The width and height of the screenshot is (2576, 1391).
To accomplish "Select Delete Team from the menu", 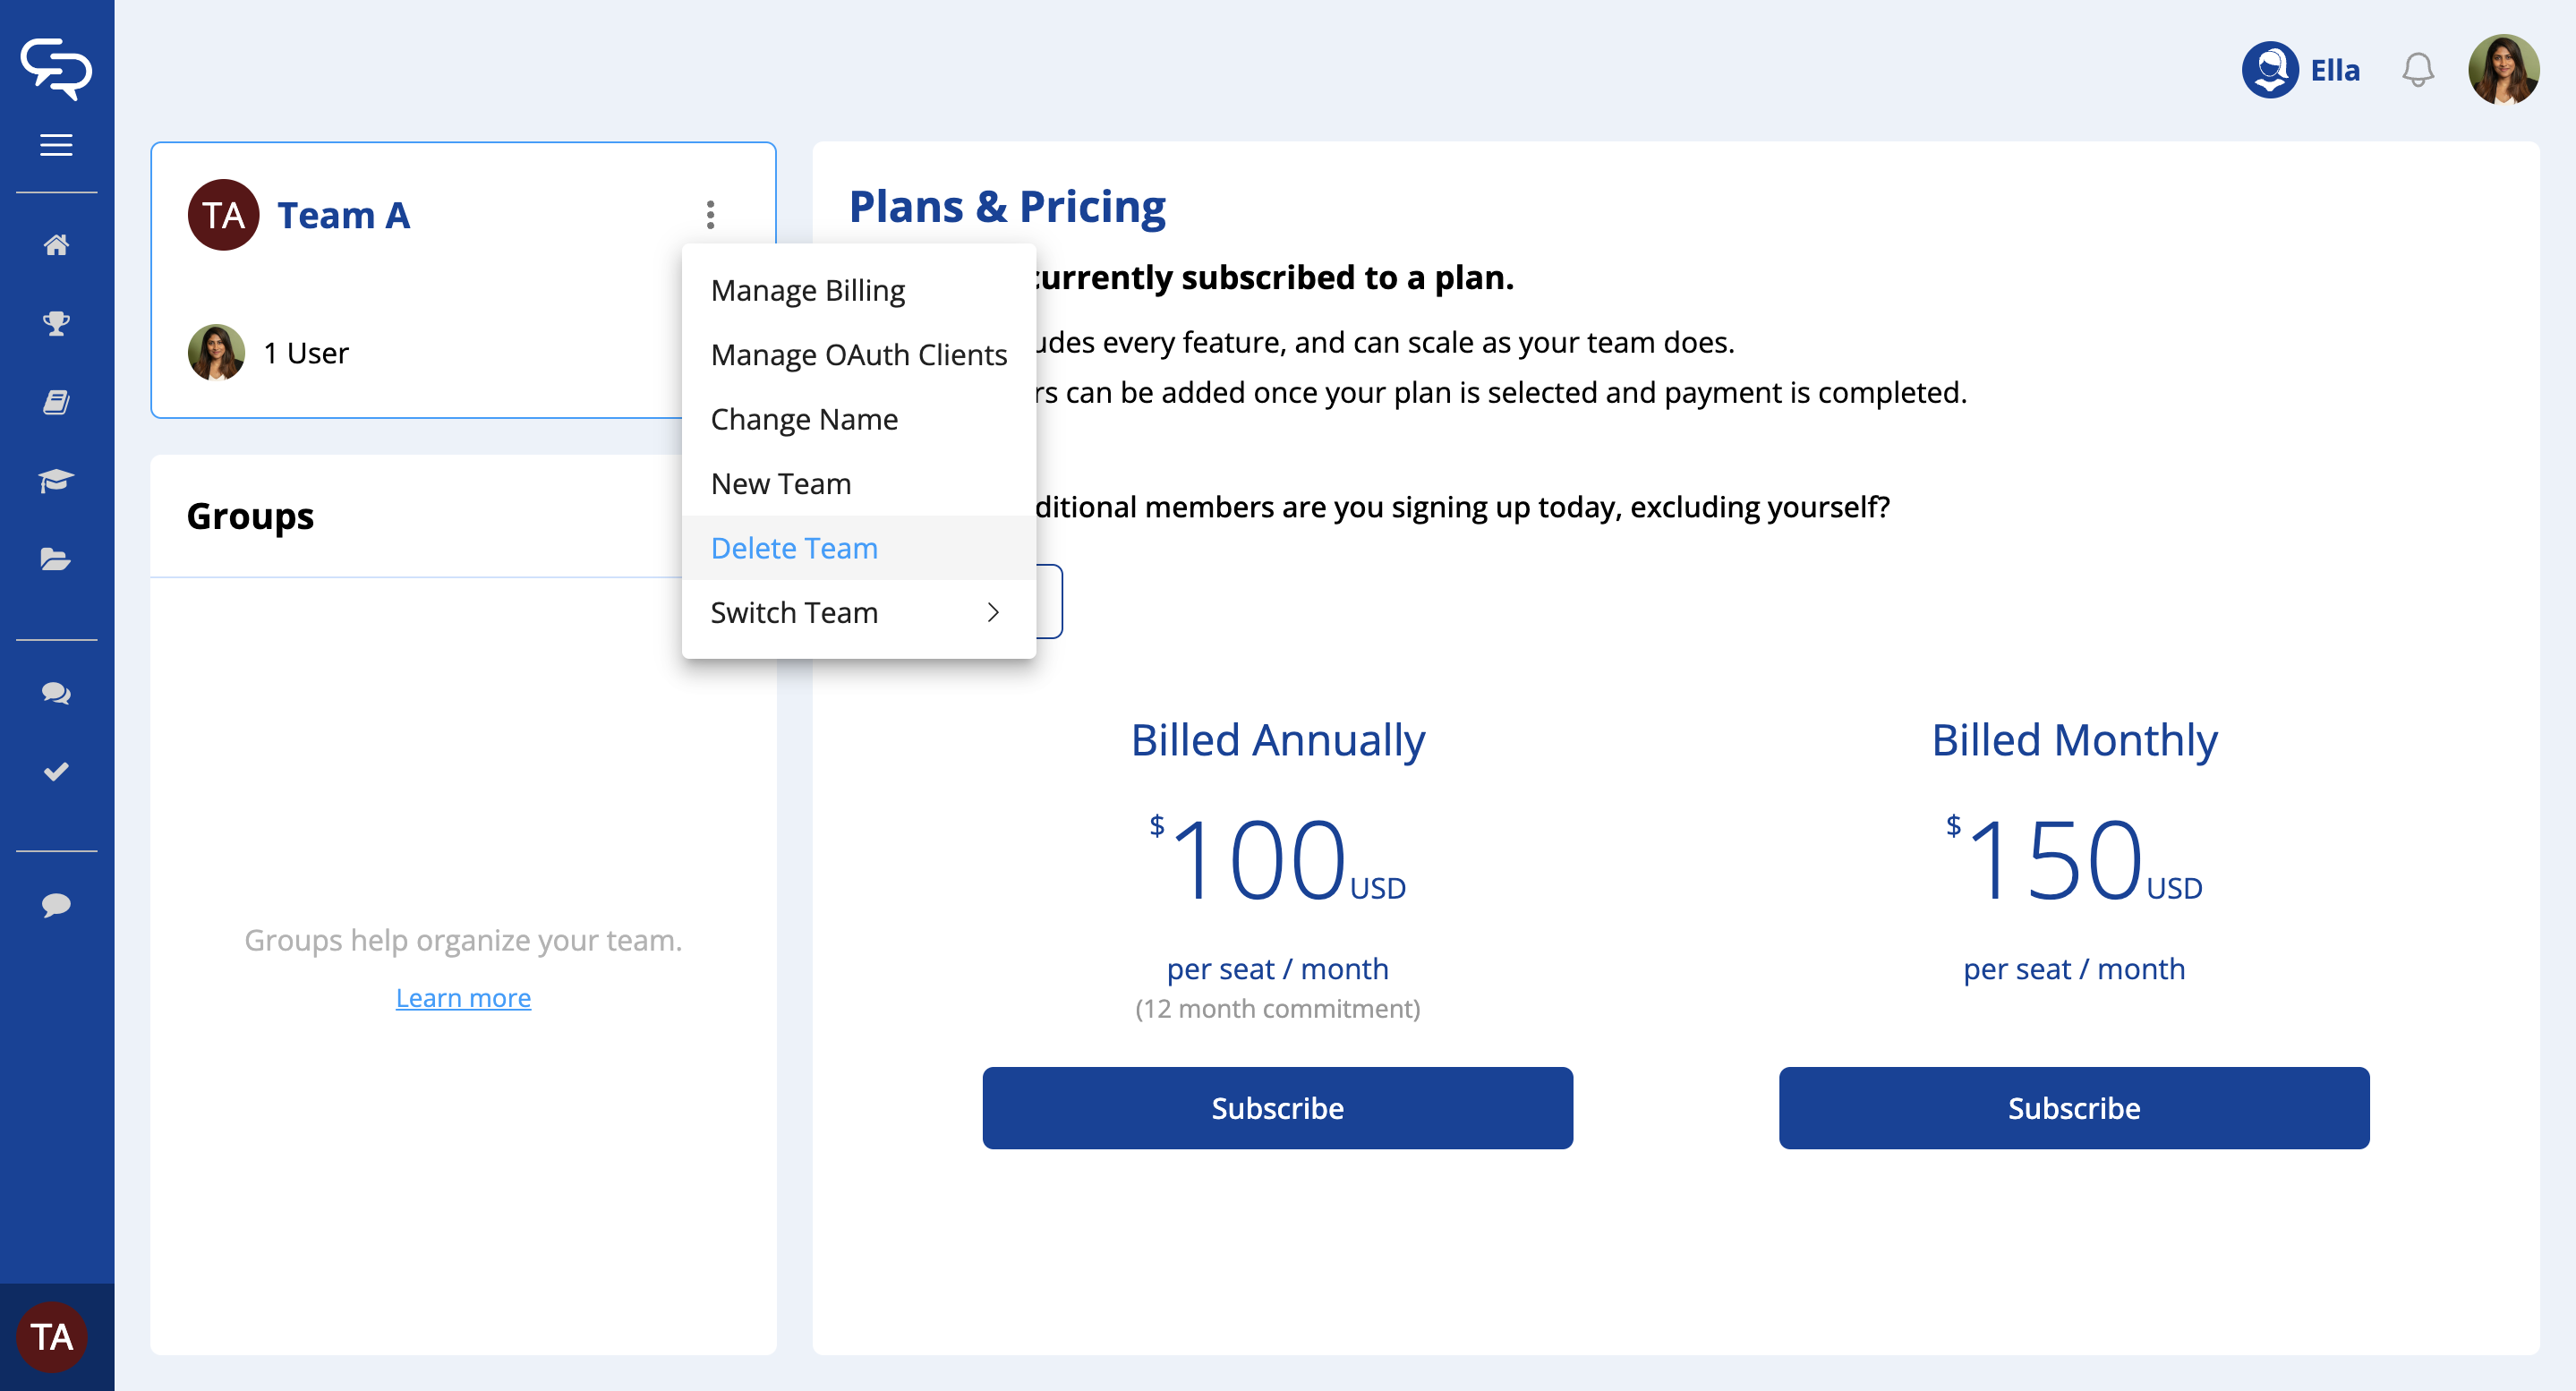I will point(794,548).
